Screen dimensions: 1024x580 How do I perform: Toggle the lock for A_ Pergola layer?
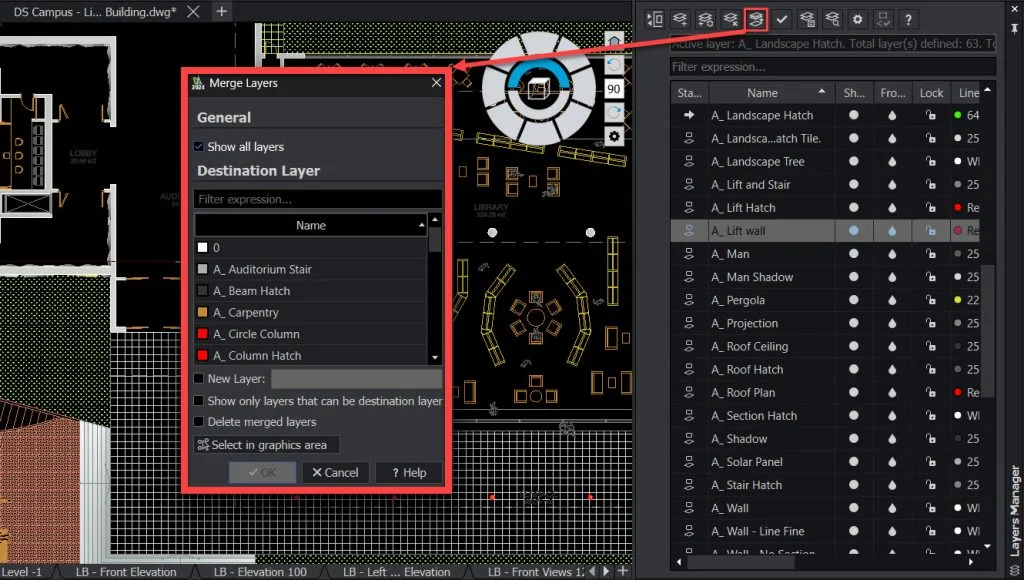click(931, 300)
